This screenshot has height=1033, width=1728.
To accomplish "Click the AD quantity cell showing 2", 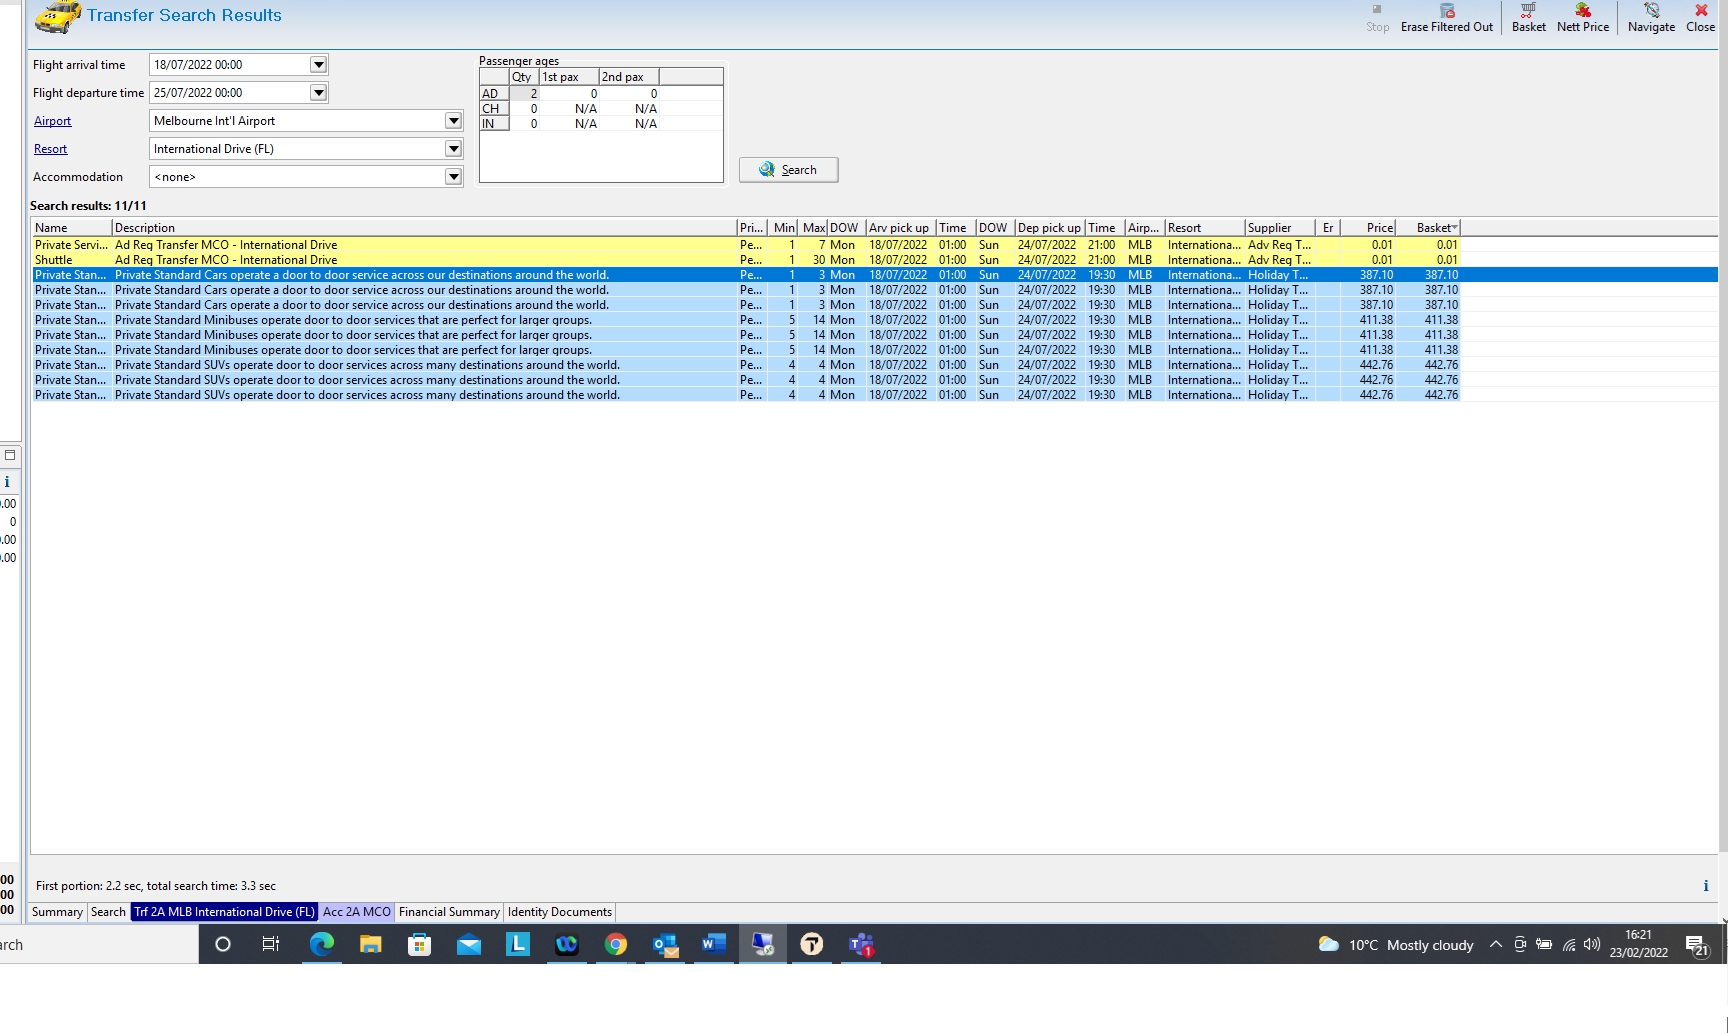I will pos(524,94).
